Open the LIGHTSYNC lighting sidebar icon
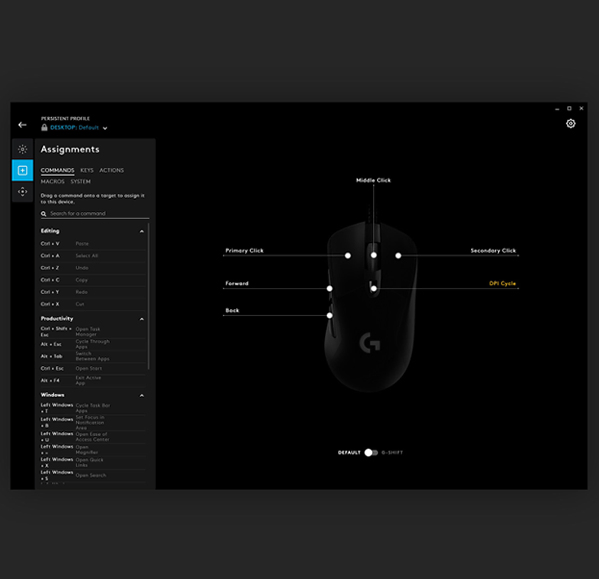 (x=23, y=149)
